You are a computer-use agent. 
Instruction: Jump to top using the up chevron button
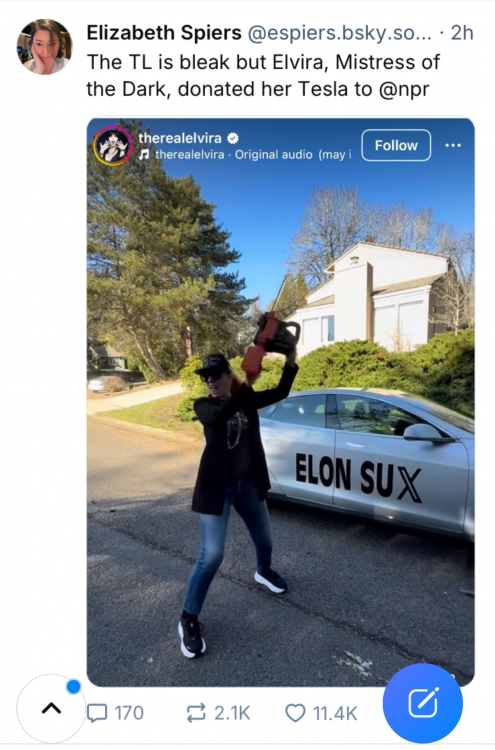pos(51,708)
